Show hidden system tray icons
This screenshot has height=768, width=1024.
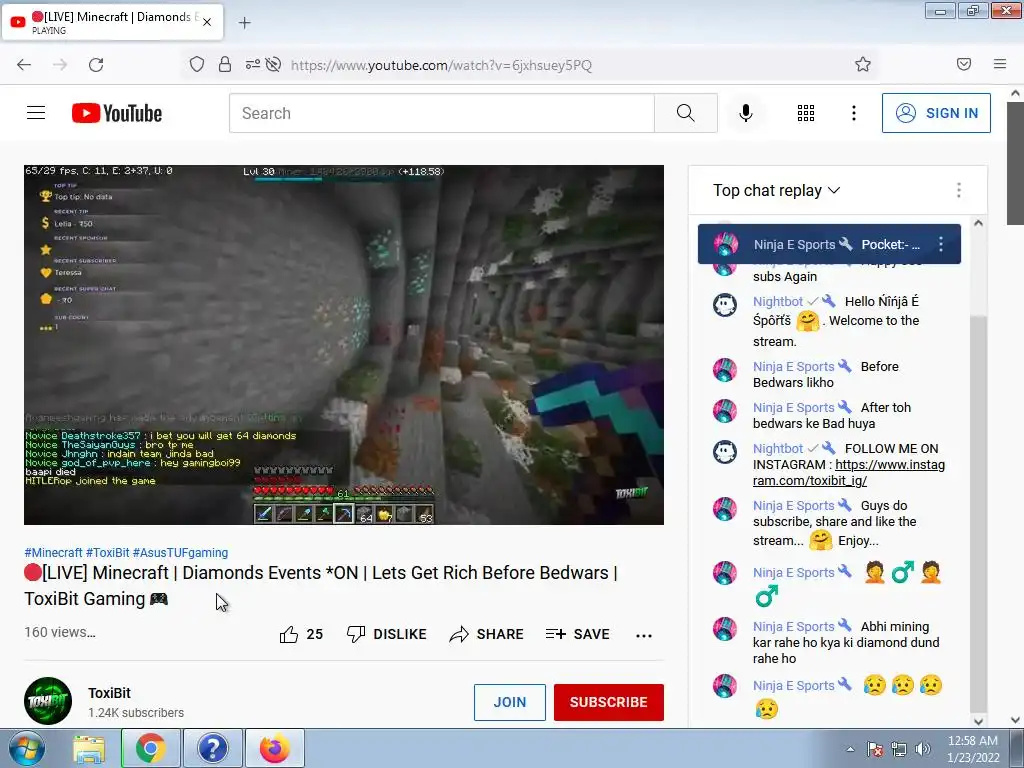[x=850, y=749]
